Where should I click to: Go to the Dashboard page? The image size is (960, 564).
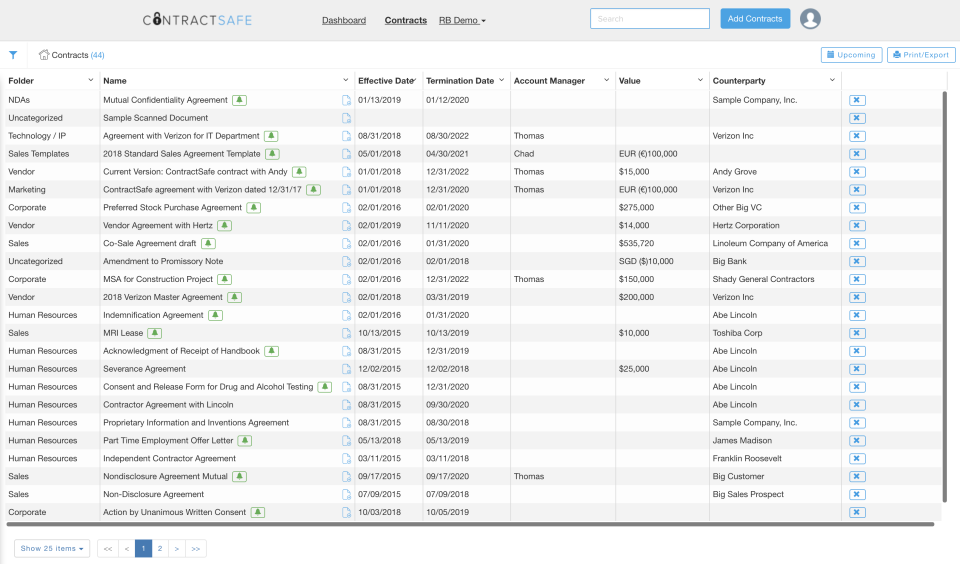344,20
